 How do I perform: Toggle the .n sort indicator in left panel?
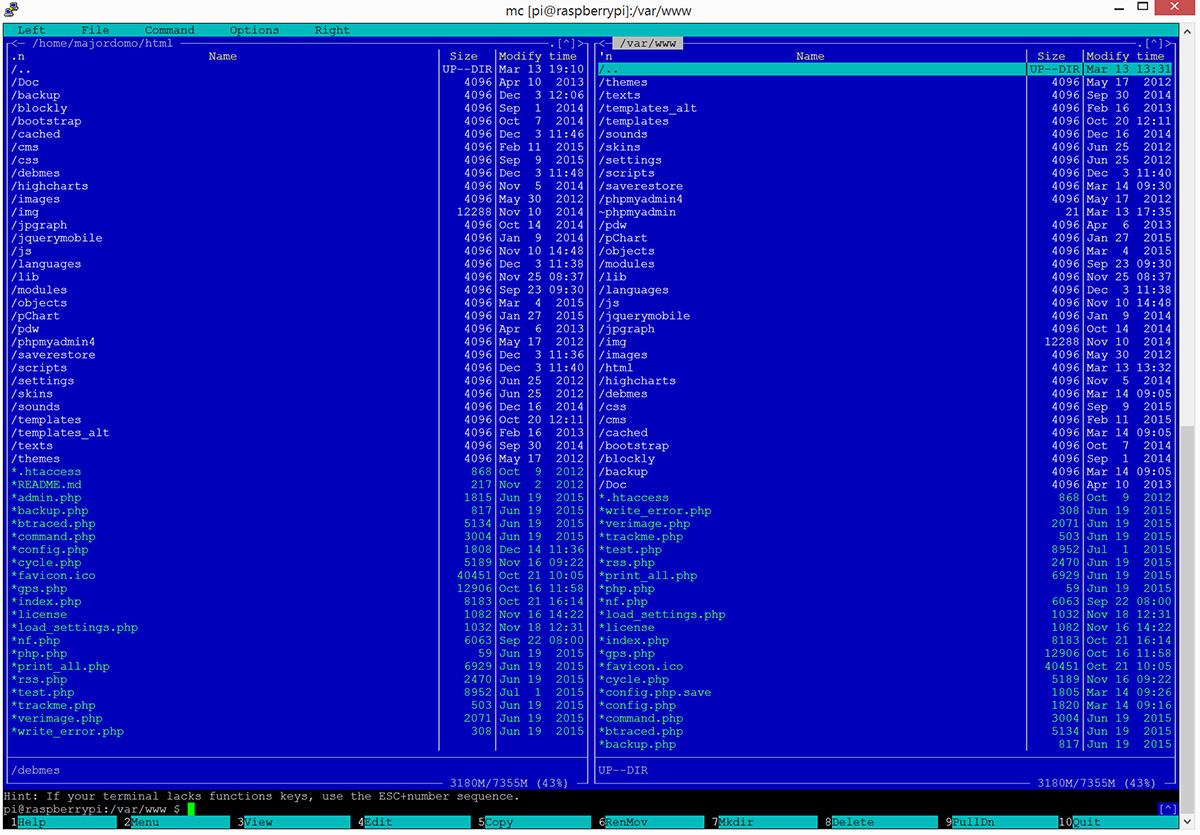[x=18, y=57]
